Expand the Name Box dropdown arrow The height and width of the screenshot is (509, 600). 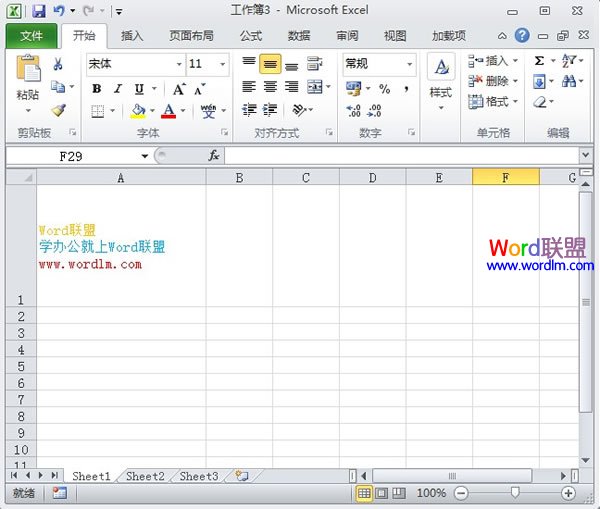[x=145, y=156]
